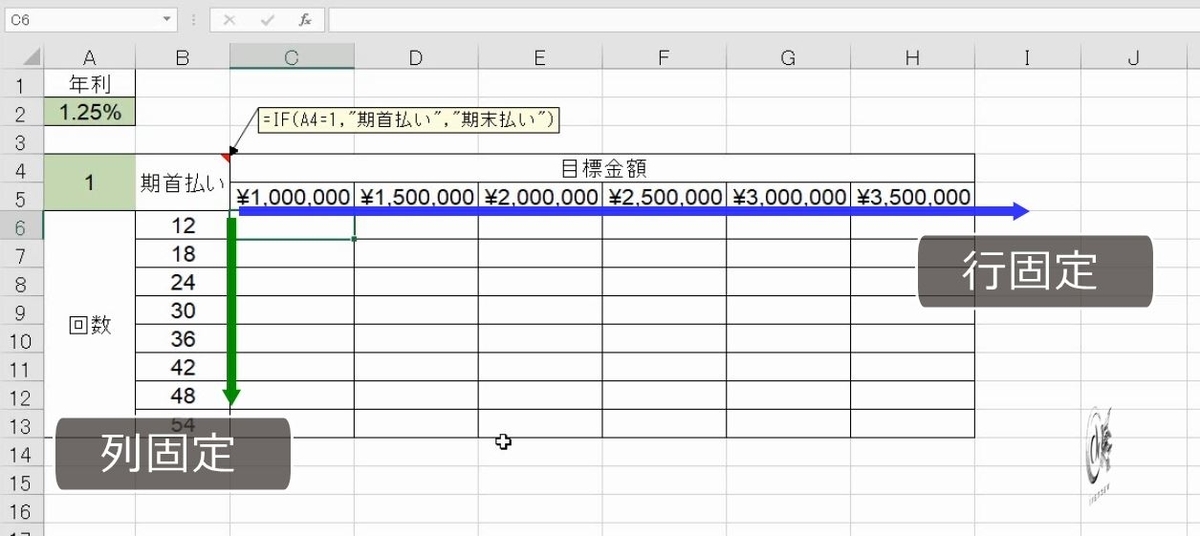
Task: Select column A header
Action: click(x=90, y=58)
